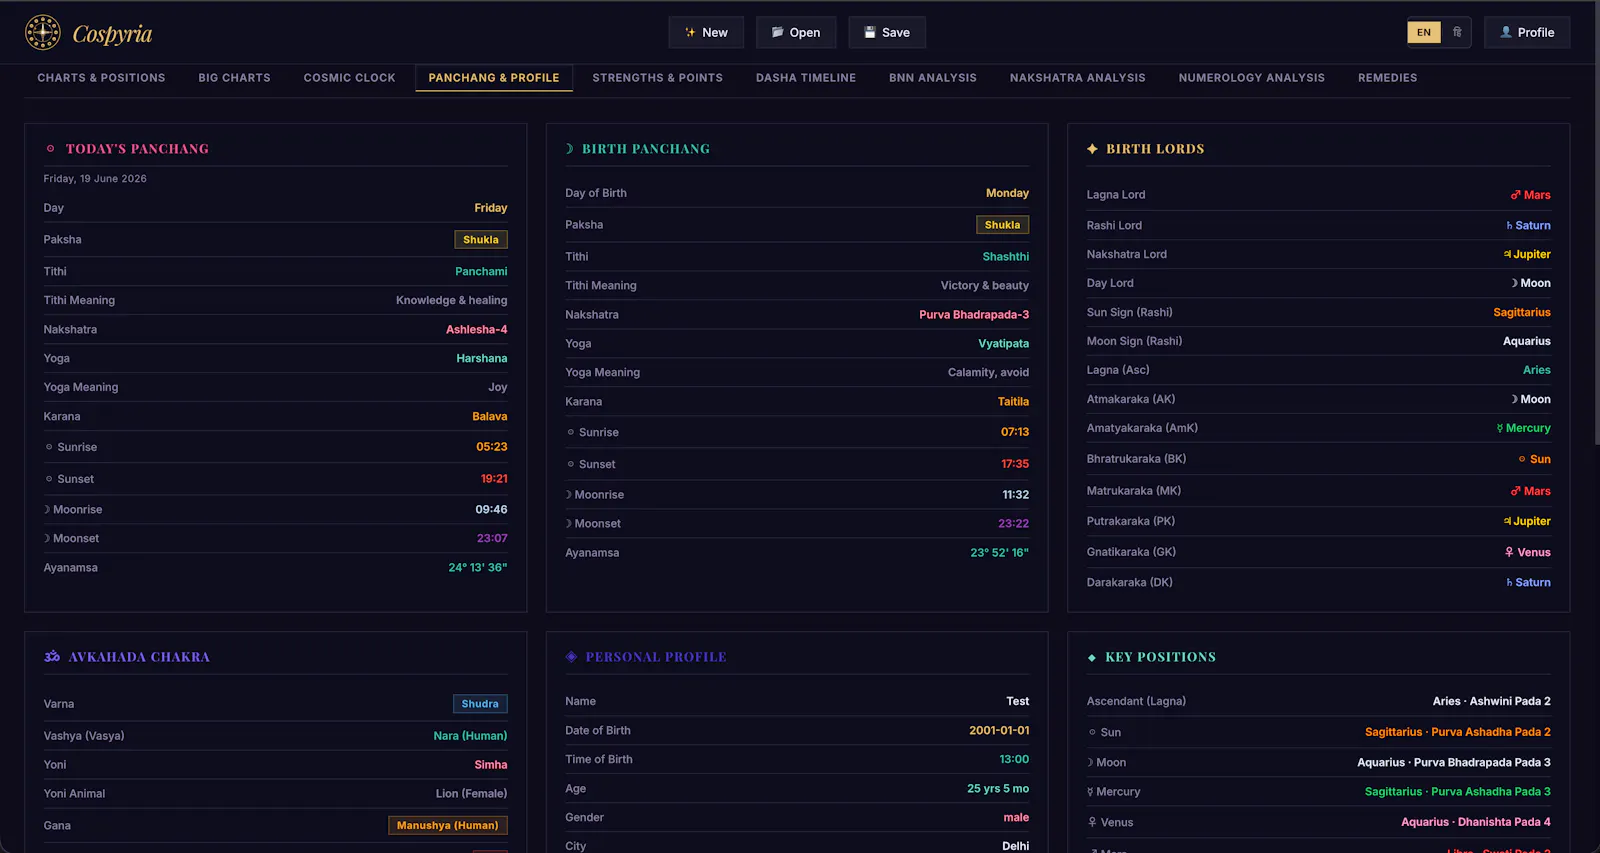Viewport: 1600px width, 853px height.
Task: Click the birth Nakshatra 'Purva Bhadrapada-3'
Action: tap(974, 315)
